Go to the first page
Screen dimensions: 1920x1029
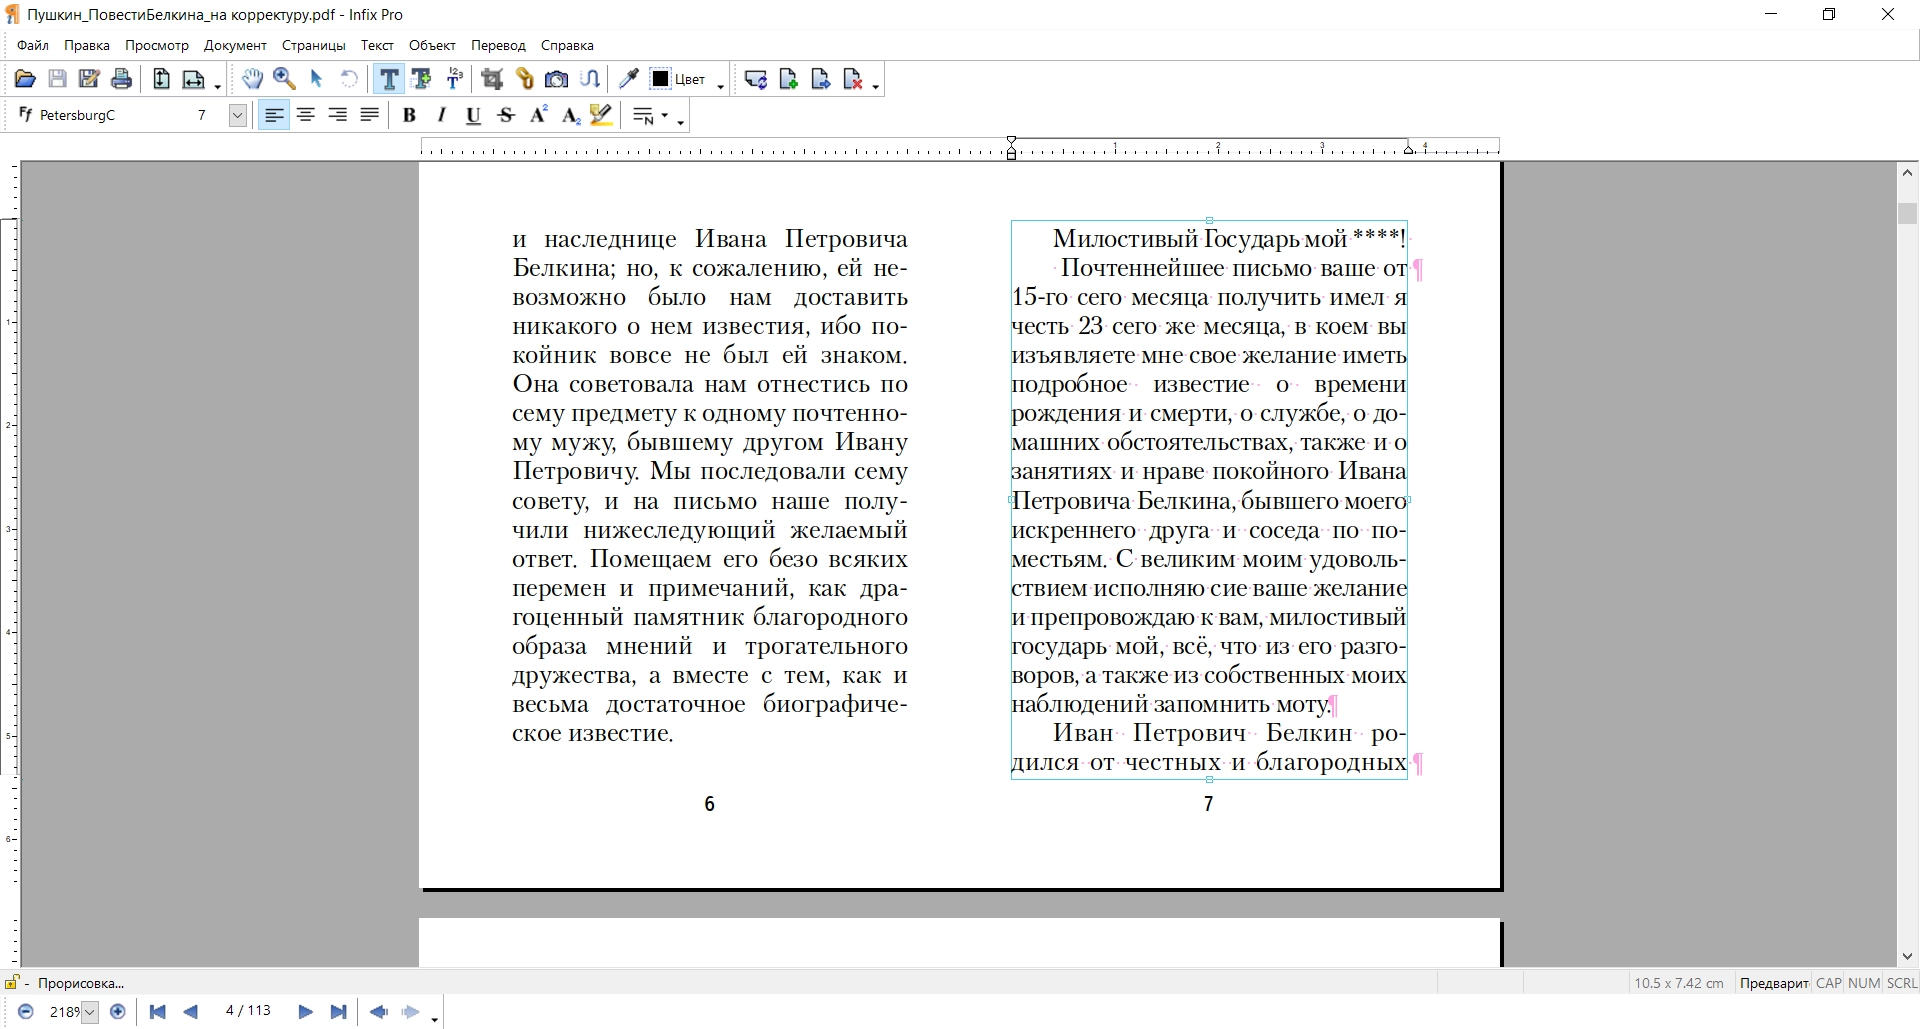[x=157, y=1012]
